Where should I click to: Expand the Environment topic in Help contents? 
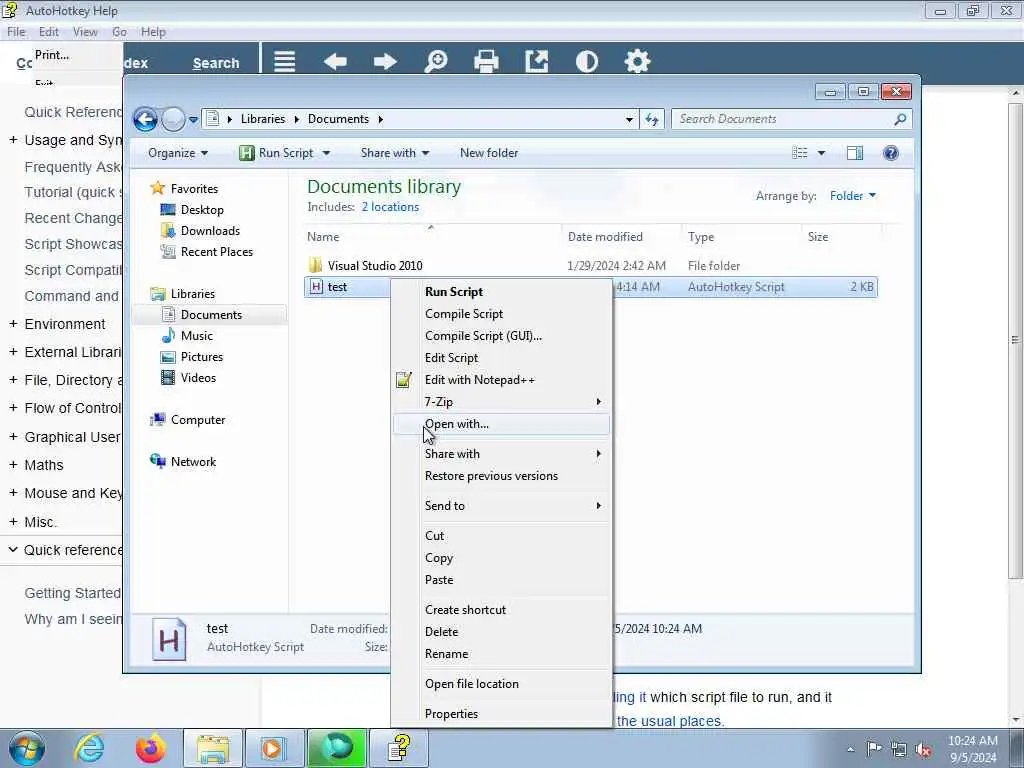tap(13, 324)
